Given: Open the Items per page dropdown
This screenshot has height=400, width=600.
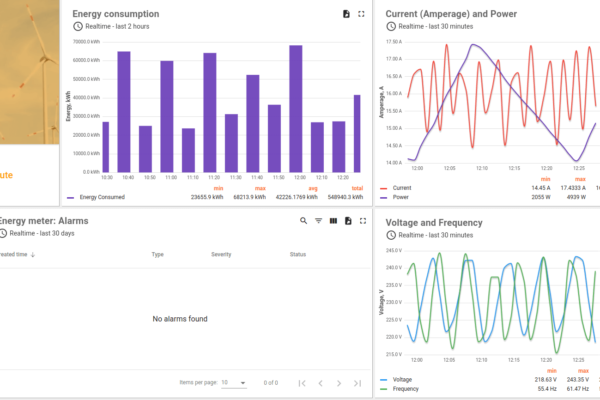Looking at the screenshot, I should pos(234,382).
